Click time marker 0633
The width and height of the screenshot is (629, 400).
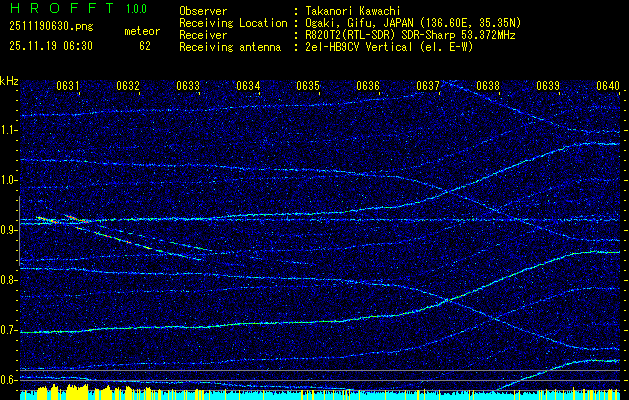(x=188, y=85)
